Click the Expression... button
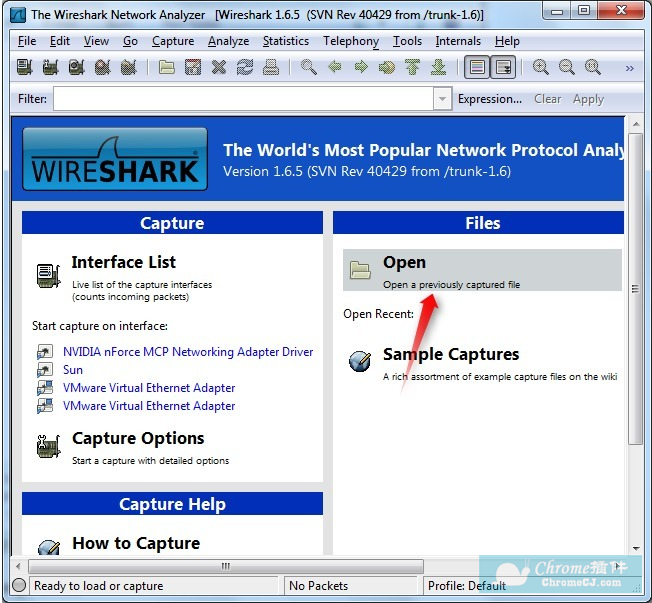 tap(489, 99)
